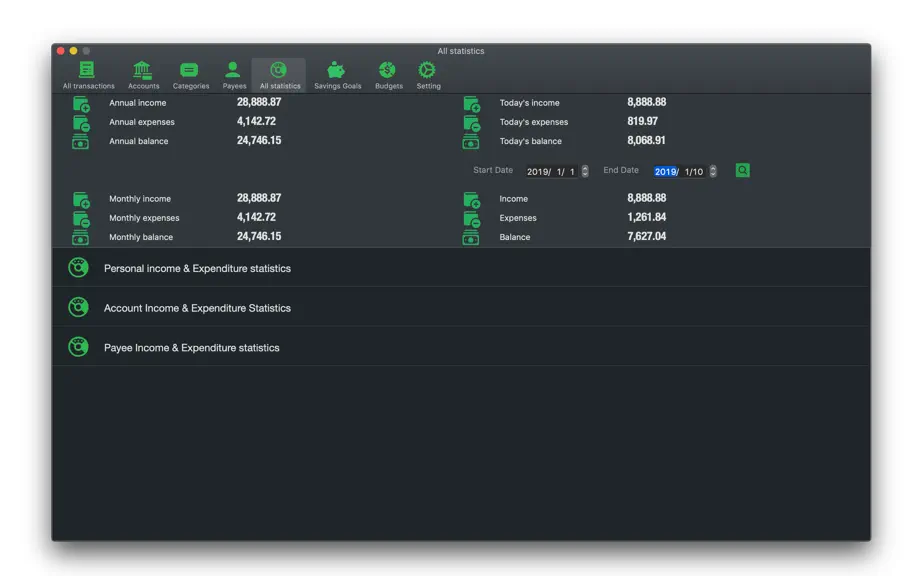Viewport: 922px width, 576px height.
Task: Click the Today's balance cash icon
Action: click(x=471, y=142)
